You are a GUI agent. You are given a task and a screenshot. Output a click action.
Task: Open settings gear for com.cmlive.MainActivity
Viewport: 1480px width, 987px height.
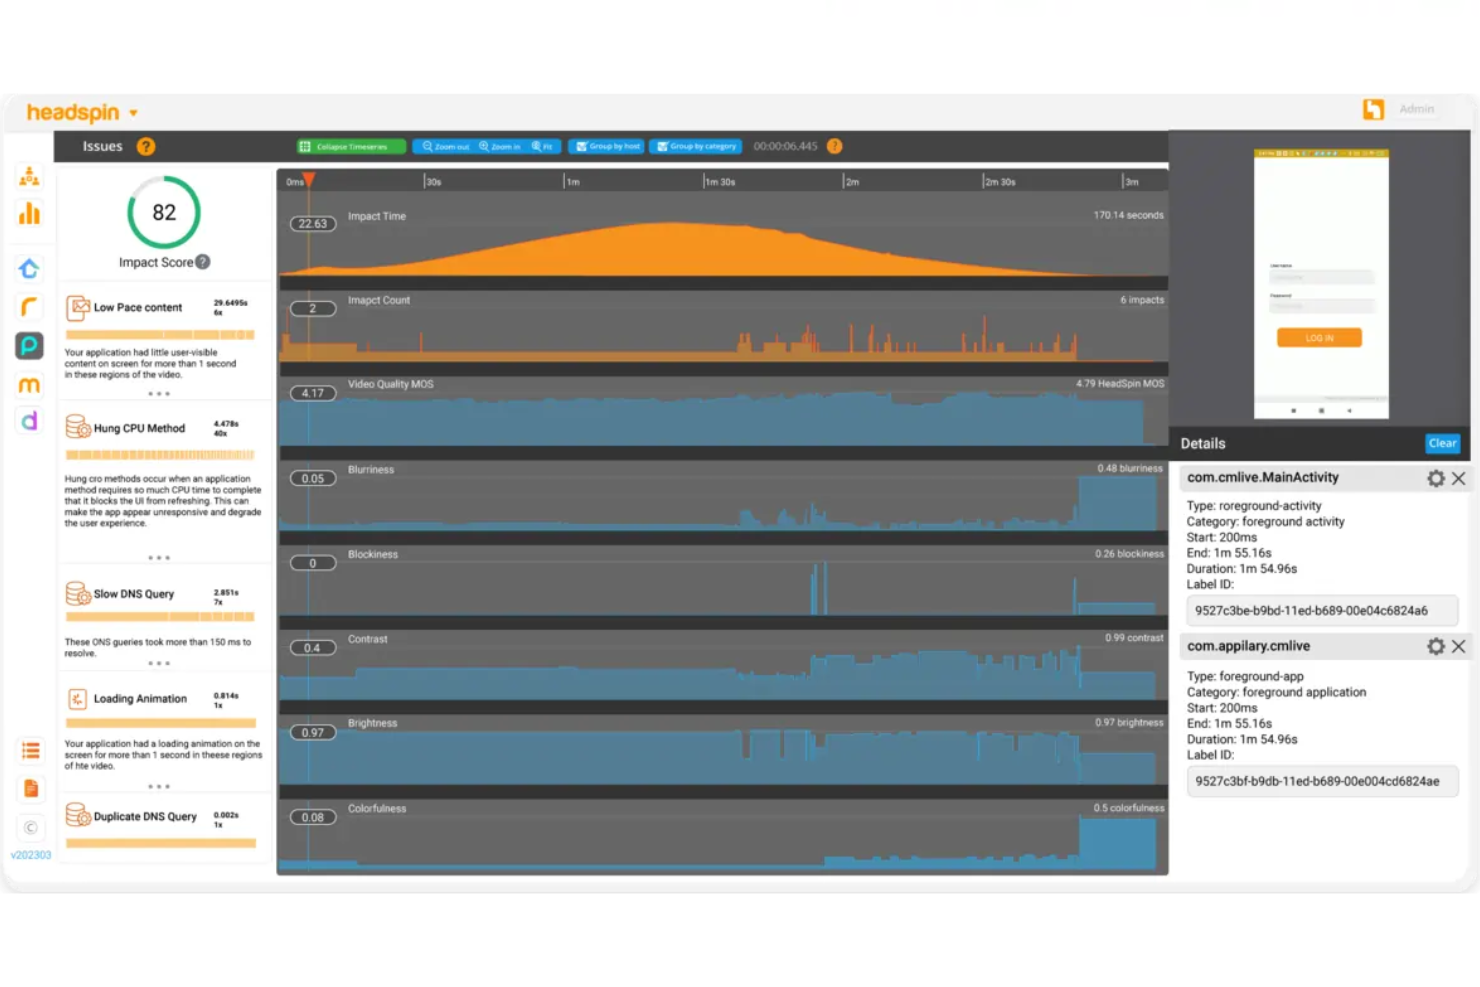(x=1436, y=478)
